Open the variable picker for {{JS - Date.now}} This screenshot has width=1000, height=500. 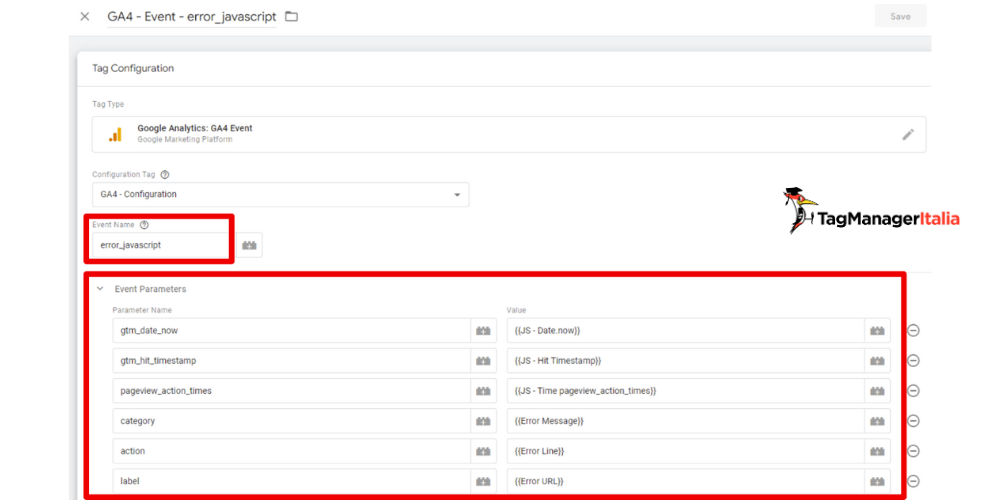pyautogui.click(x=878, y=330)
